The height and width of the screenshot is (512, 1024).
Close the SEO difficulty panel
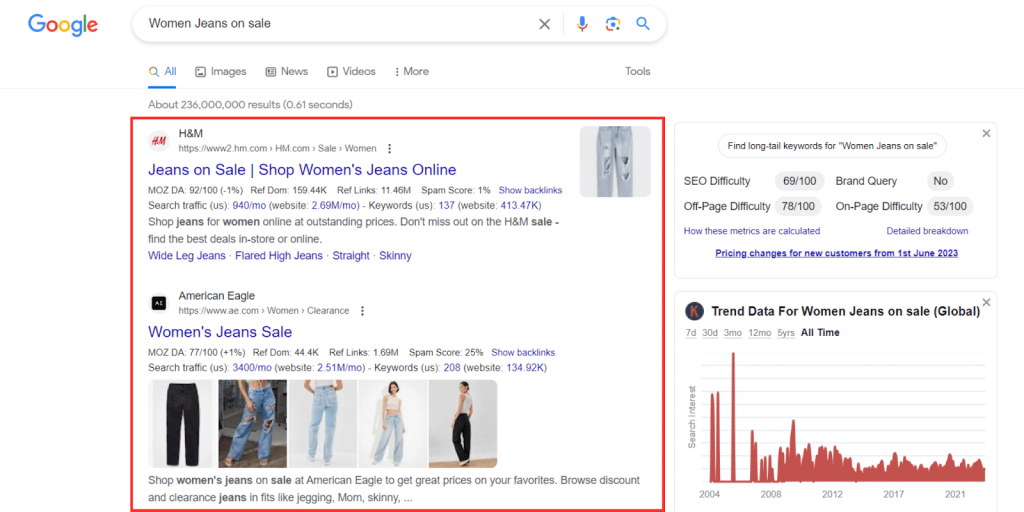tap(986, 133)
